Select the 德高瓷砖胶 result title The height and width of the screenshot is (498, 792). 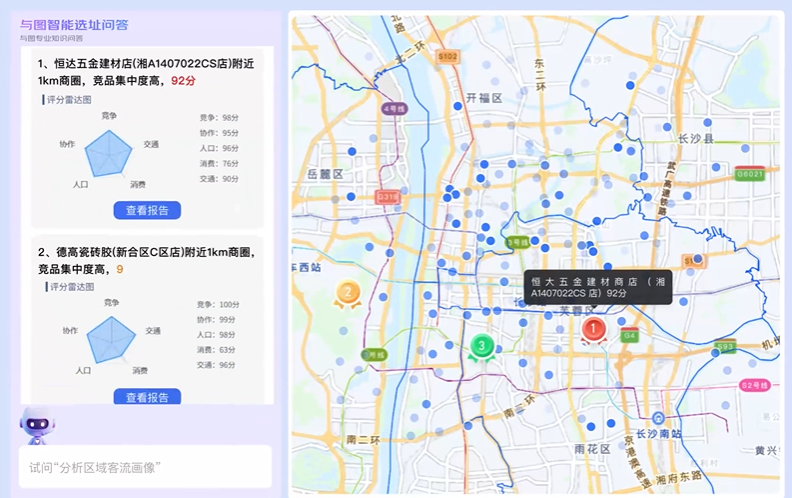[145, 260]
